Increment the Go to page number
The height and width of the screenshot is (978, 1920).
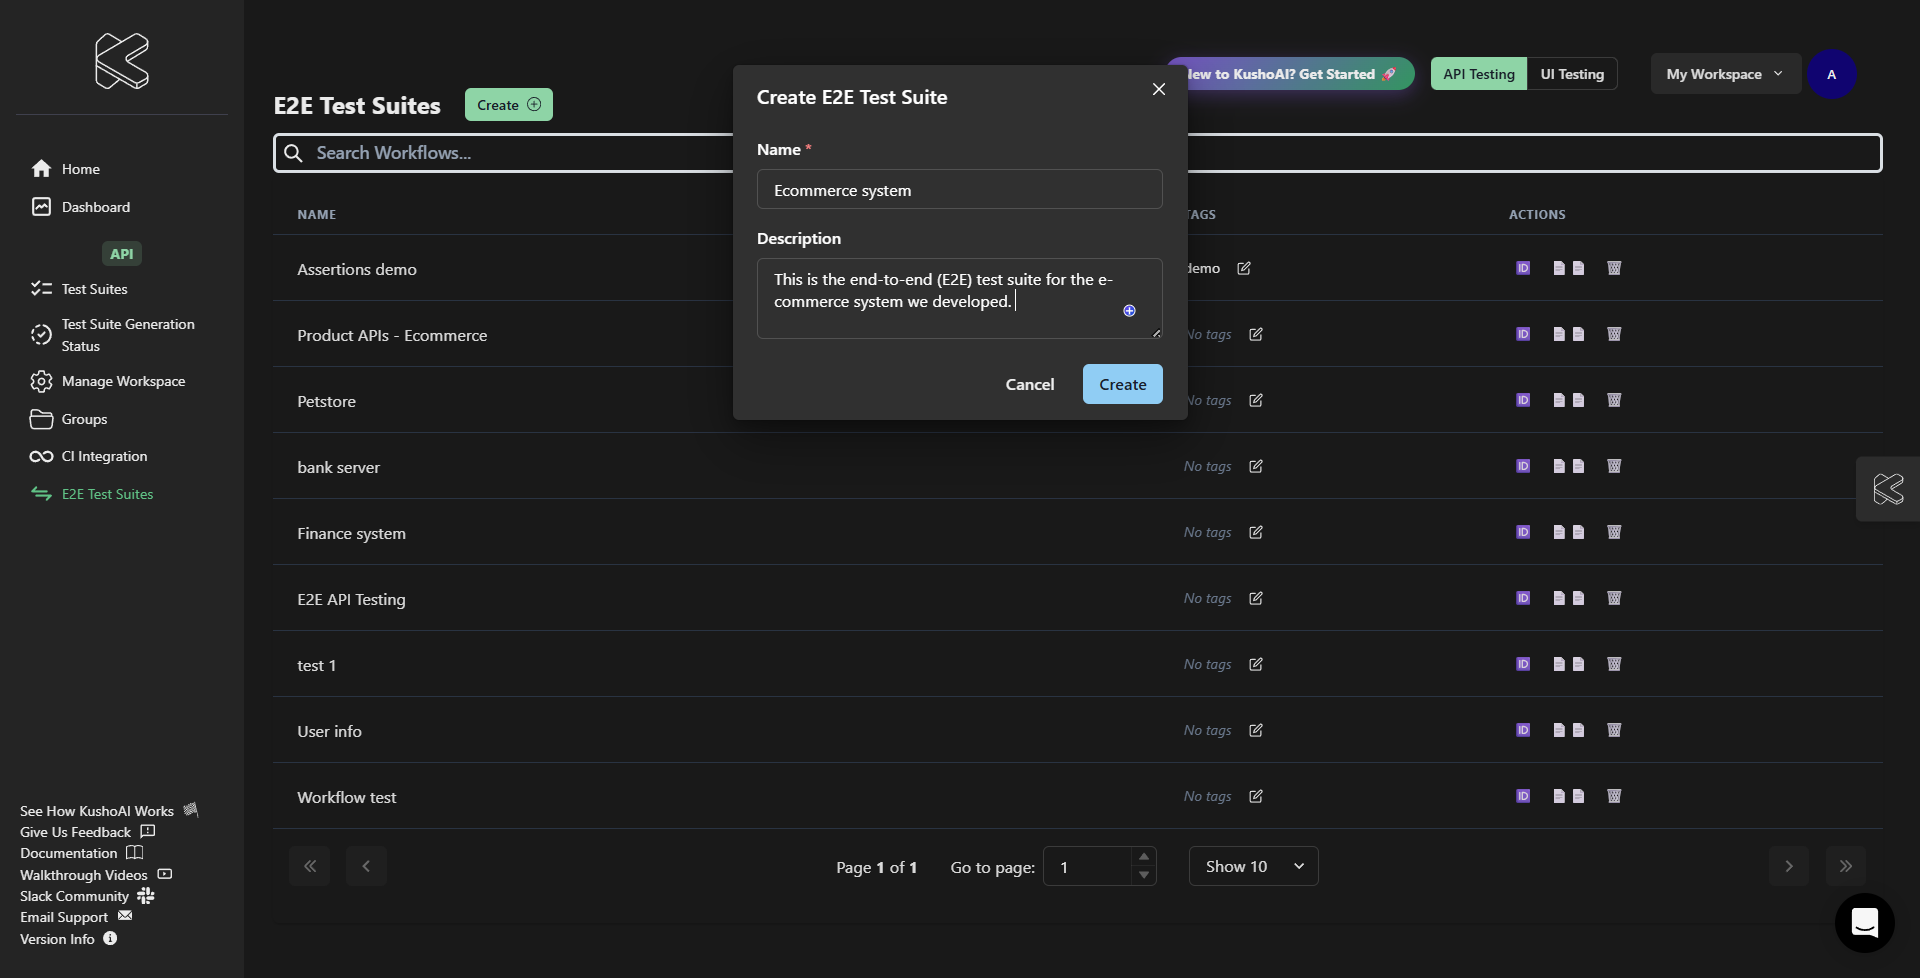tap(1144, 857)
